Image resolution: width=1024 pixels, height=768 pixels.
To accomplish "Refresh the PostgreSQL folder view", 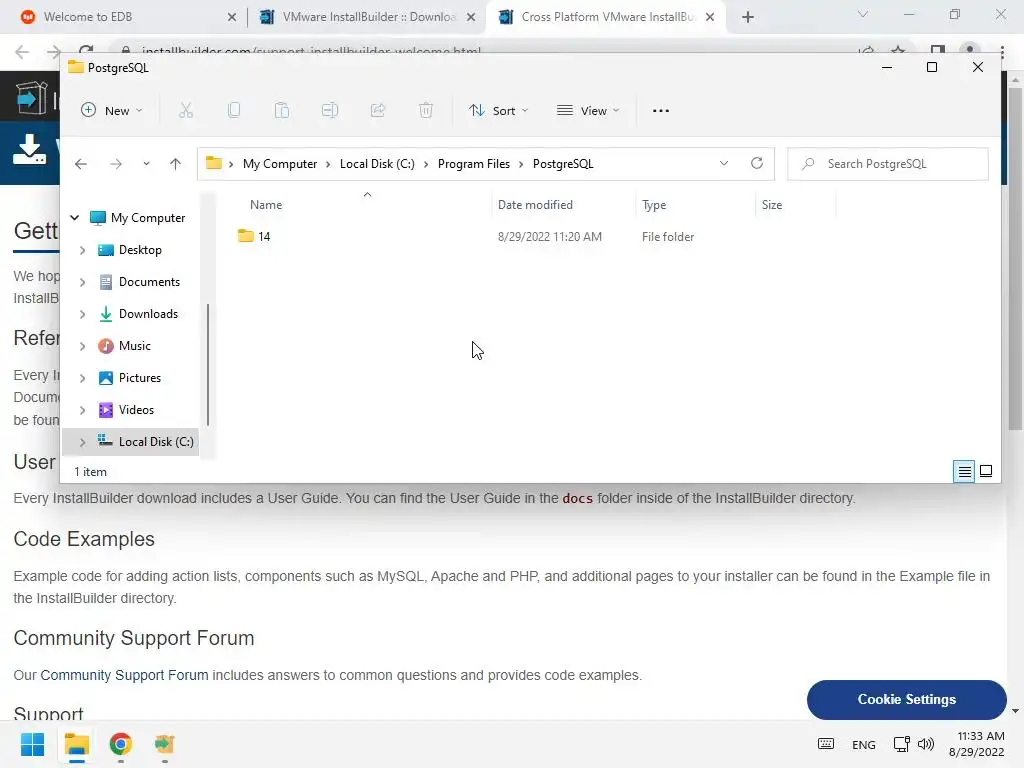I will click(x=757, y=163).
